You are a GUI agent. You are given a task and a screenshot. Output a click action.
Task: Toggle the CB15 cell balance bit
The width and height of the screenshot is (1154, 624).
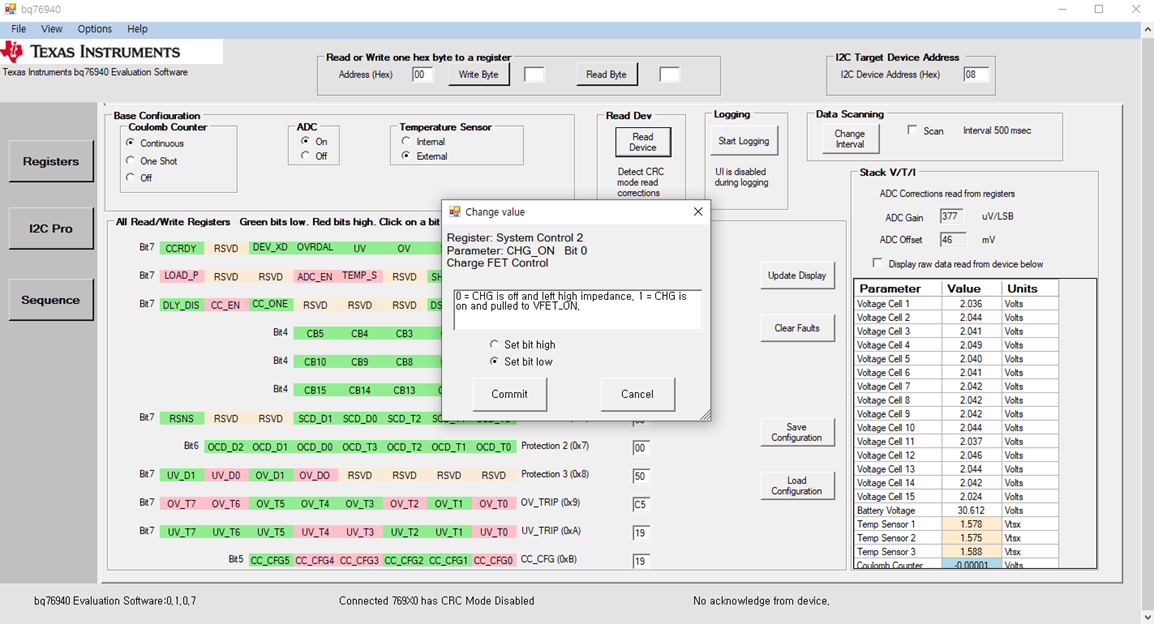(x=315, y=390)
